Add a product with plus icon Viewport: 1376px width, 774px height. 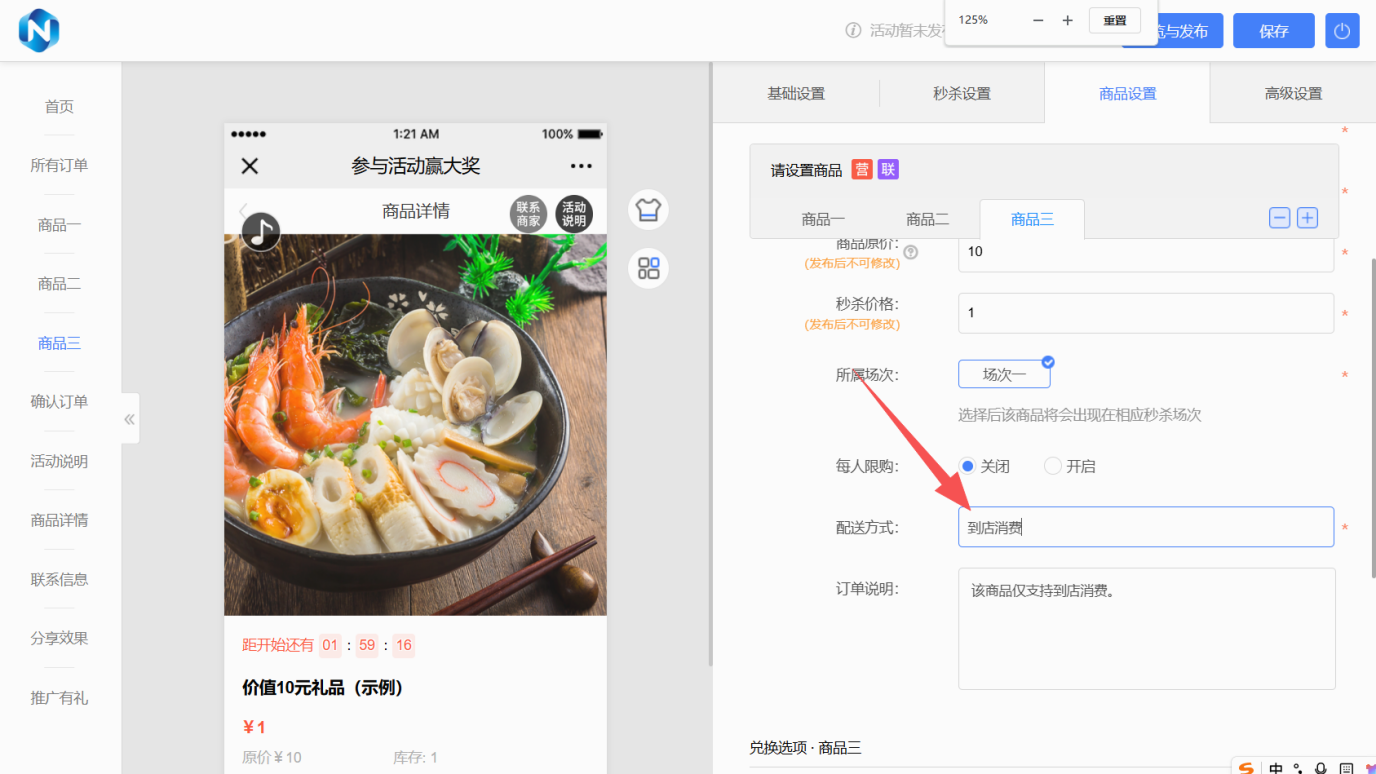click(x=1307, y=218)
